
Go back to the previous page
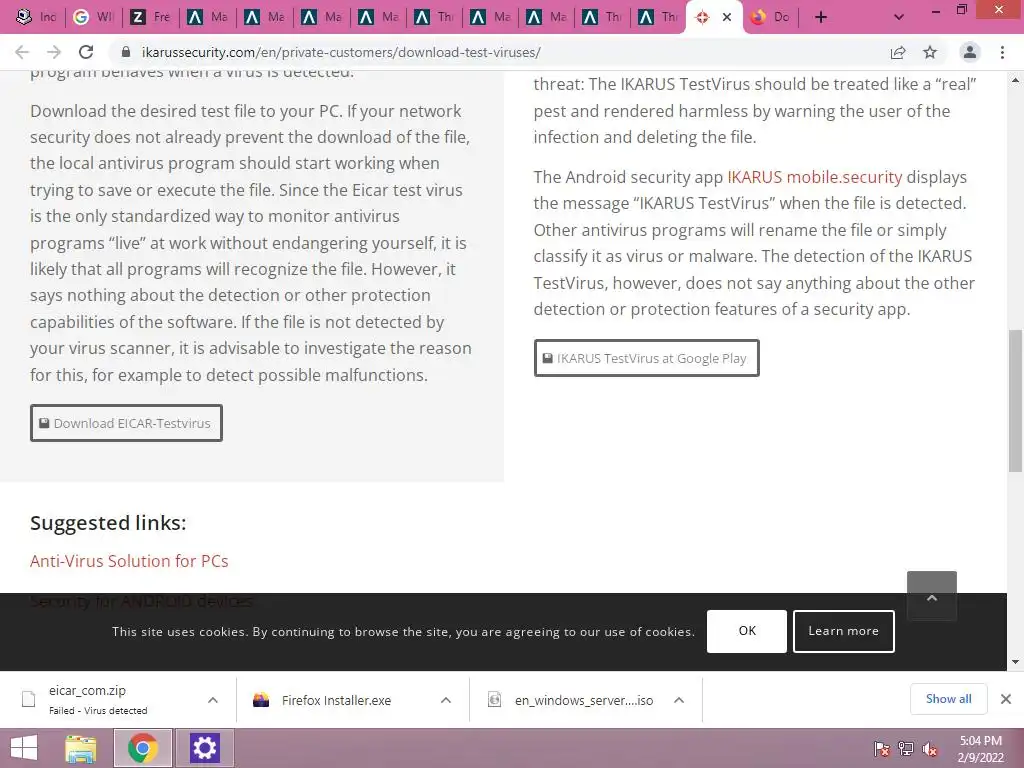22,52
